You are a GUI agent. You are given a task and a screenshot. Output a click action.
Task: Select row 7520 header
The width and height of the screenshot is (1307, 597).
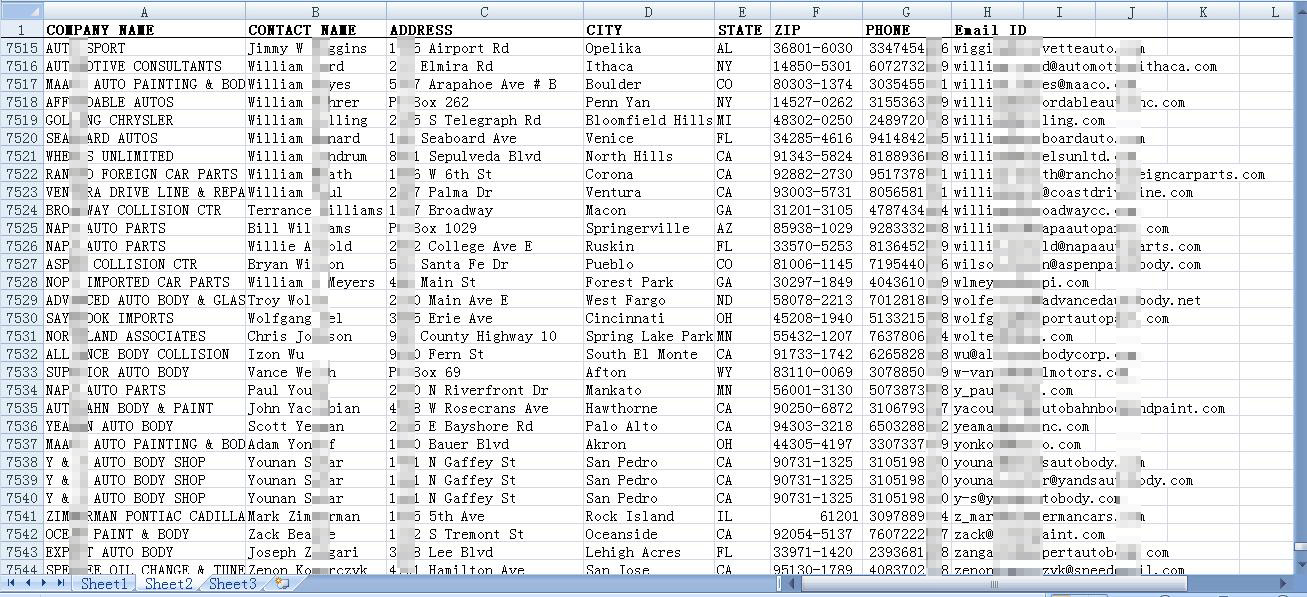(x=21, y=138)
